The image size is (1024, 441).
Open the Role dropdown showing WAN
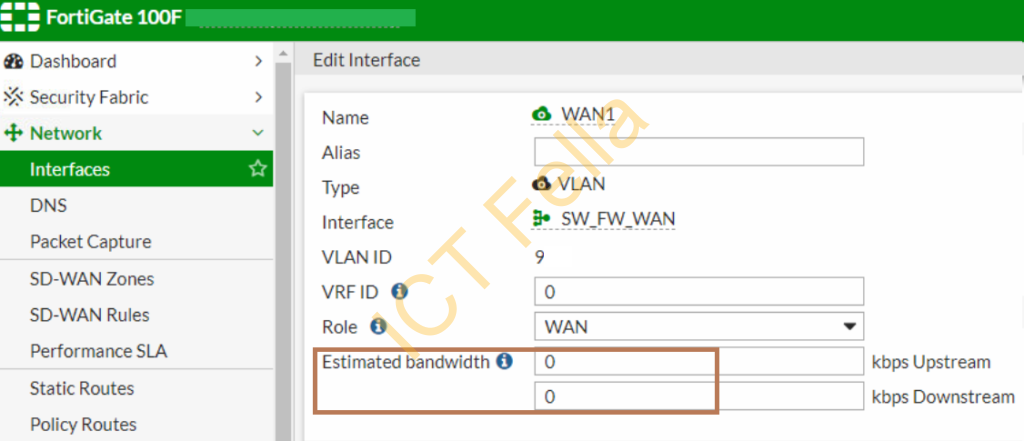click(x=699, y=326)
